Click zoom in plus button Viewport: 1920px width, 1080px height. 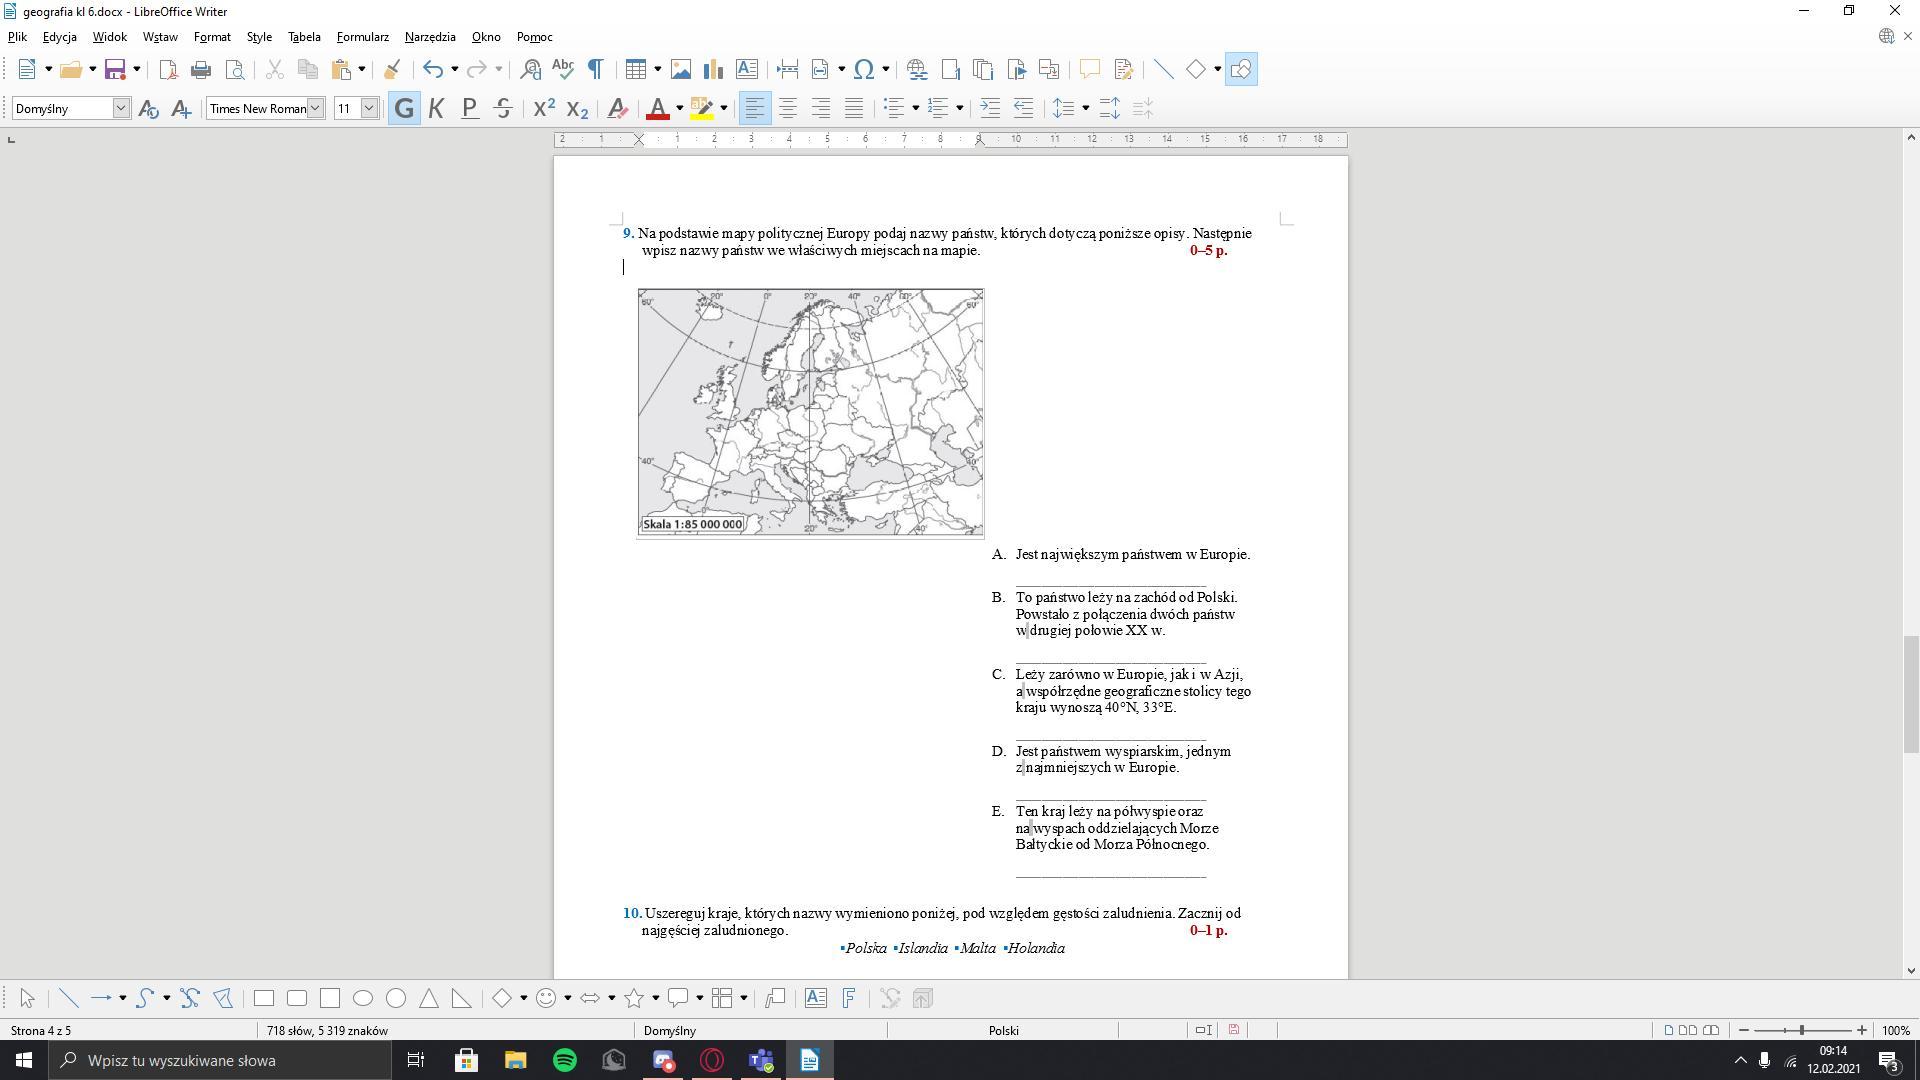(1861, 1030)
